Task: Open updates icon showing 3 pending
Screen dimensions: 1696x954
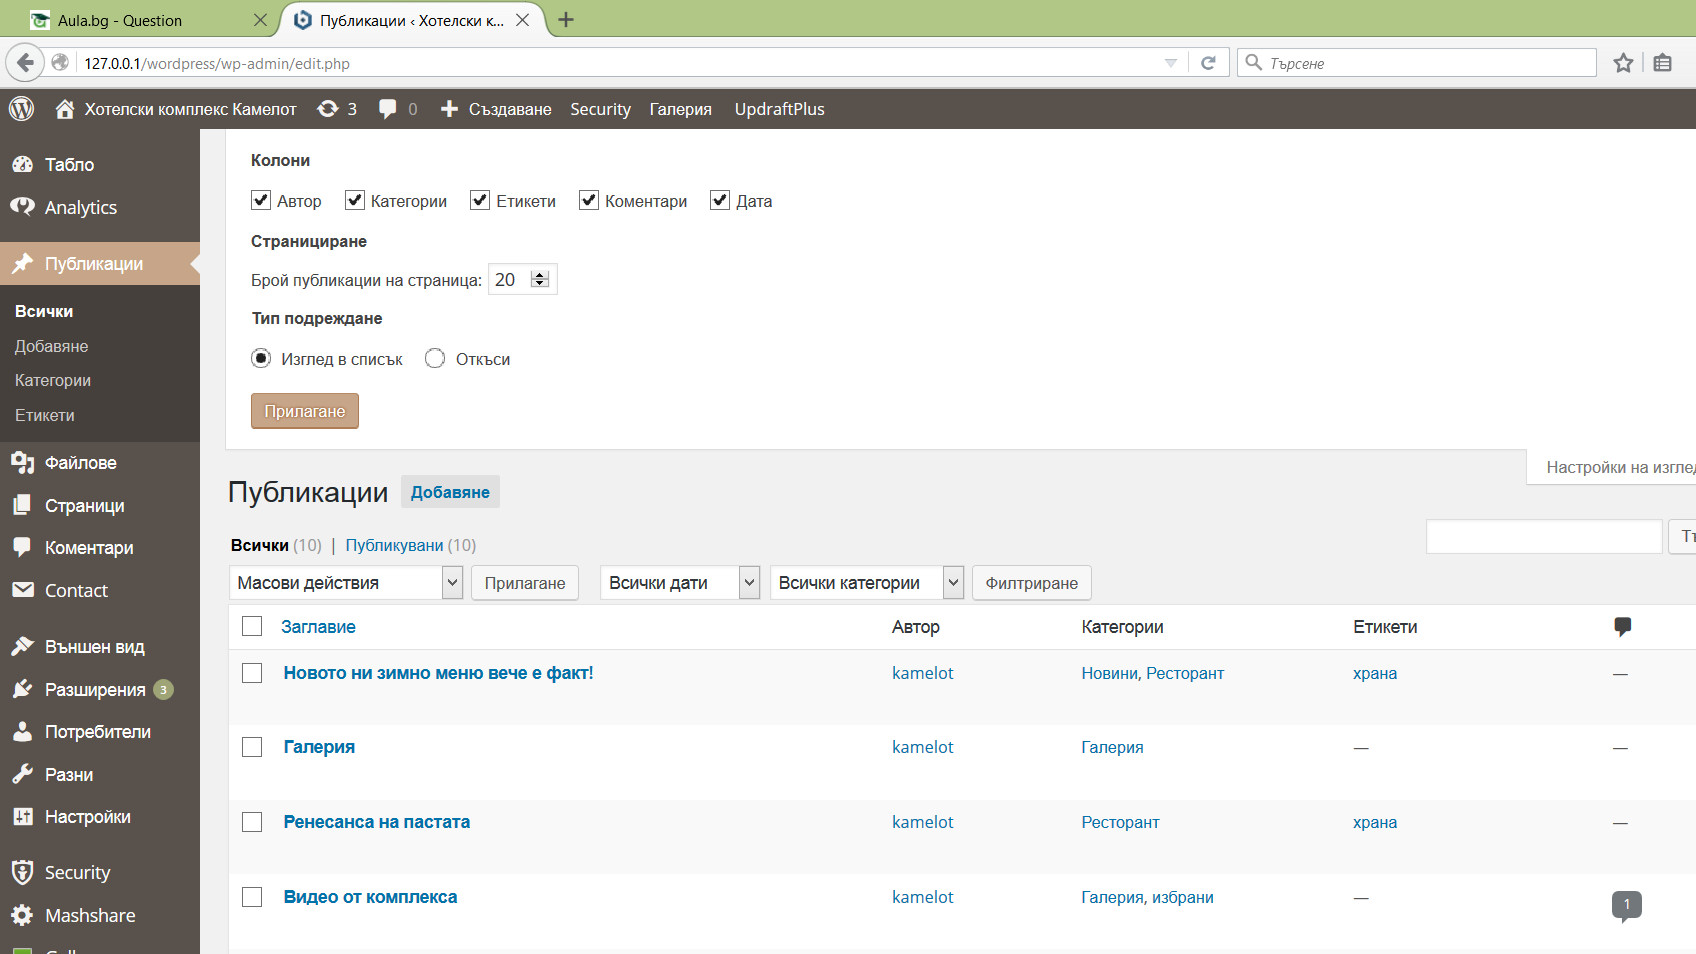Action: 337,109
